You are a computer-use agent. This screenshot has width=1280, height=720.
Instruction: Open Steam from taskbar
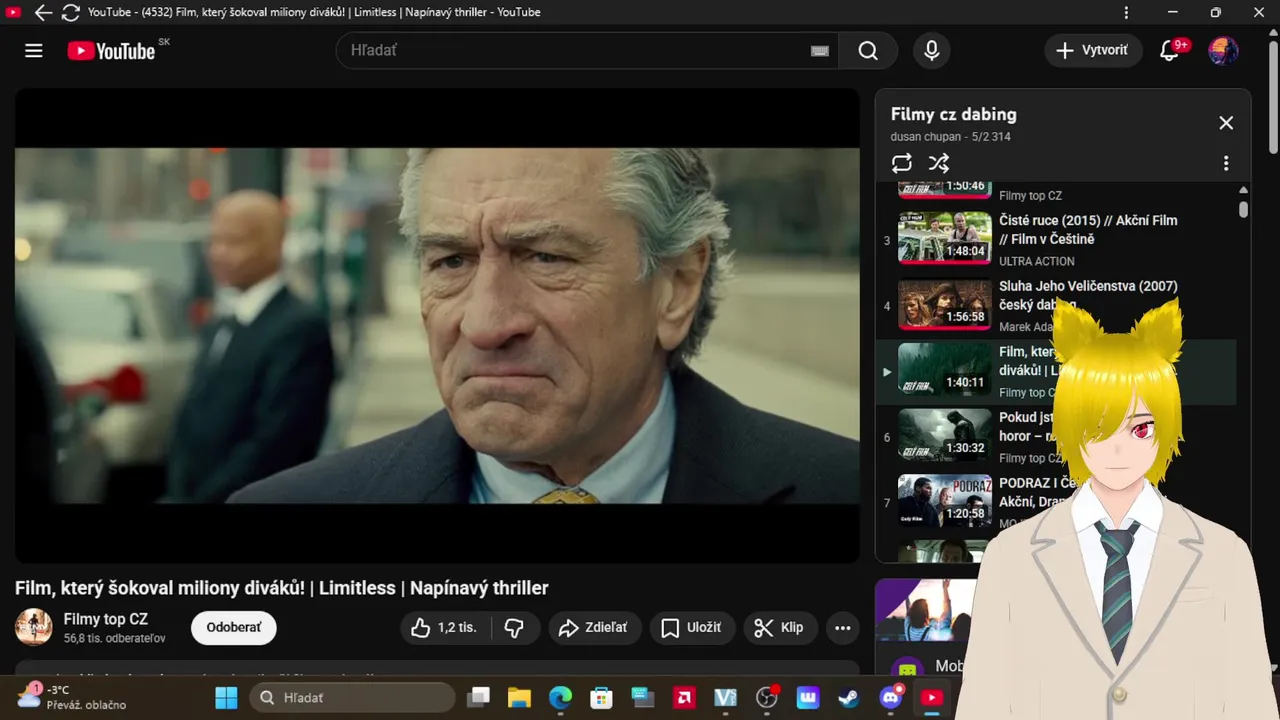849,697
